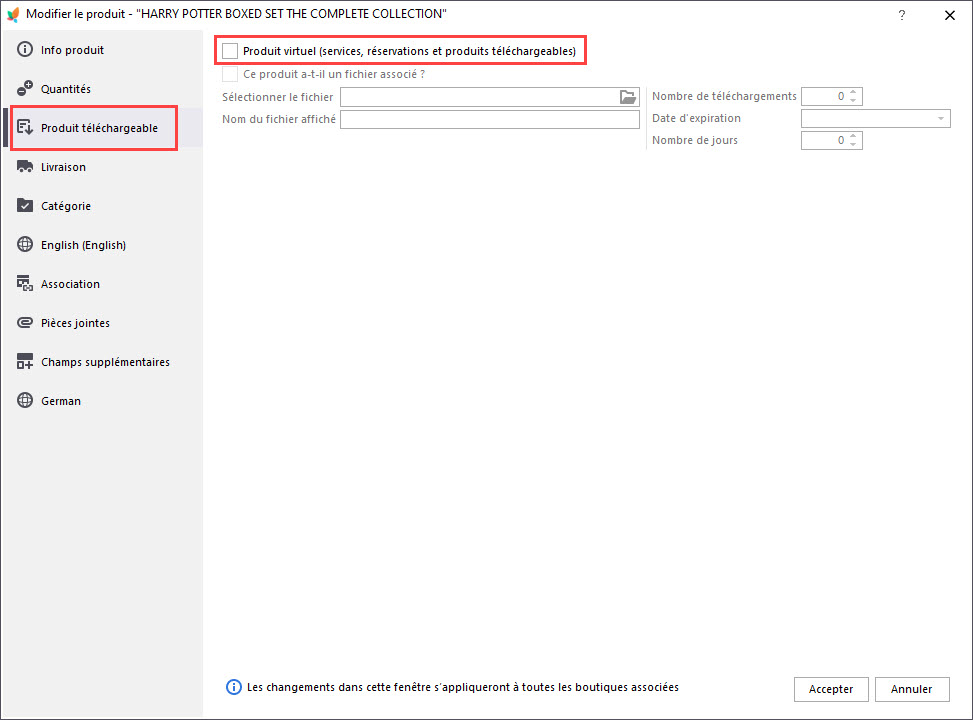Open the Info produit tab

[102, 50]
